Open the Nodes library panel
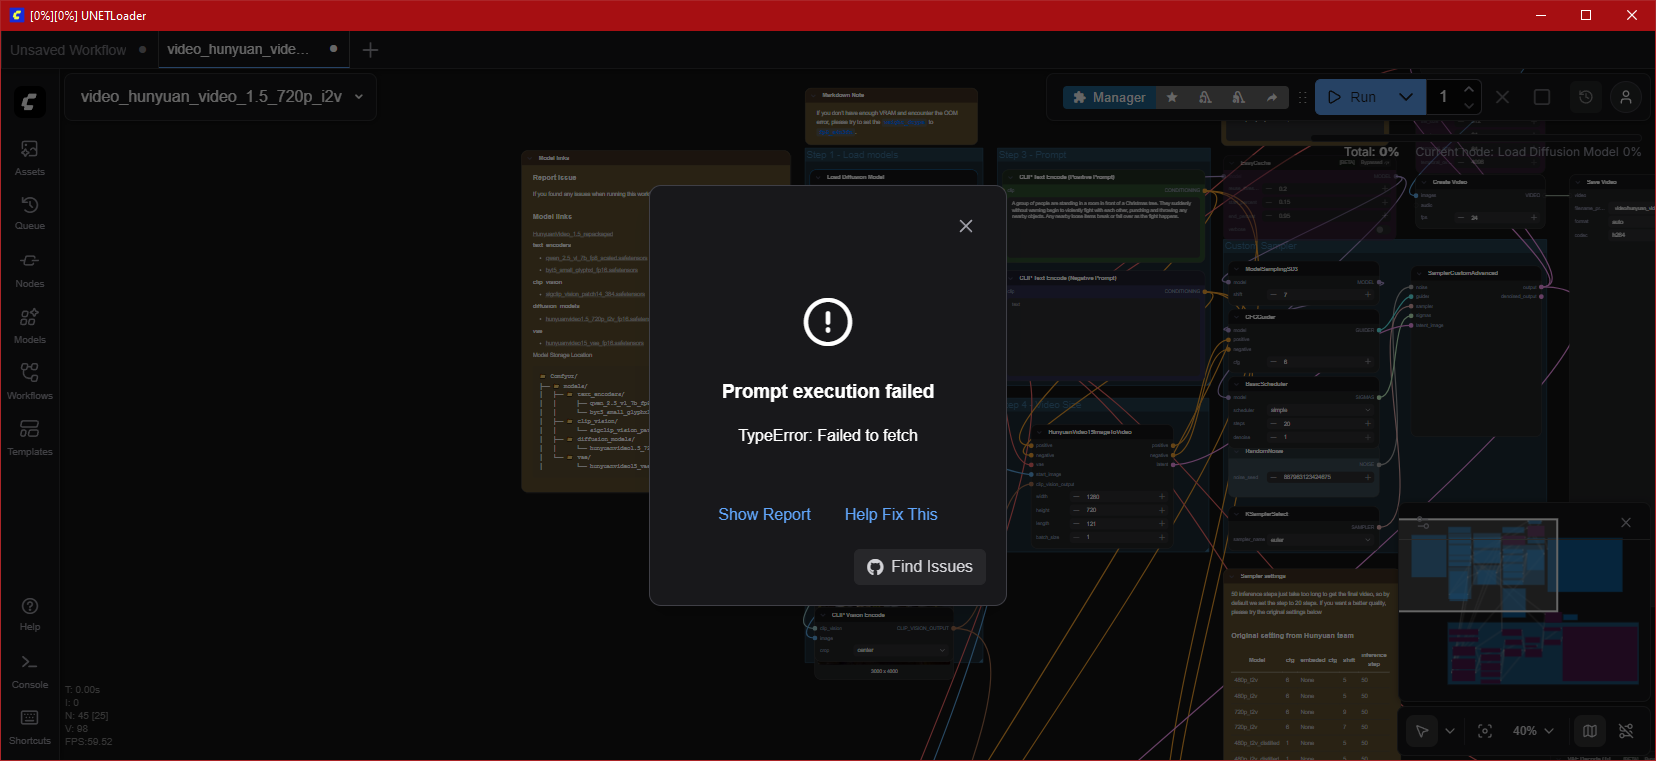 pyautogui.click(x=30, y=269)
